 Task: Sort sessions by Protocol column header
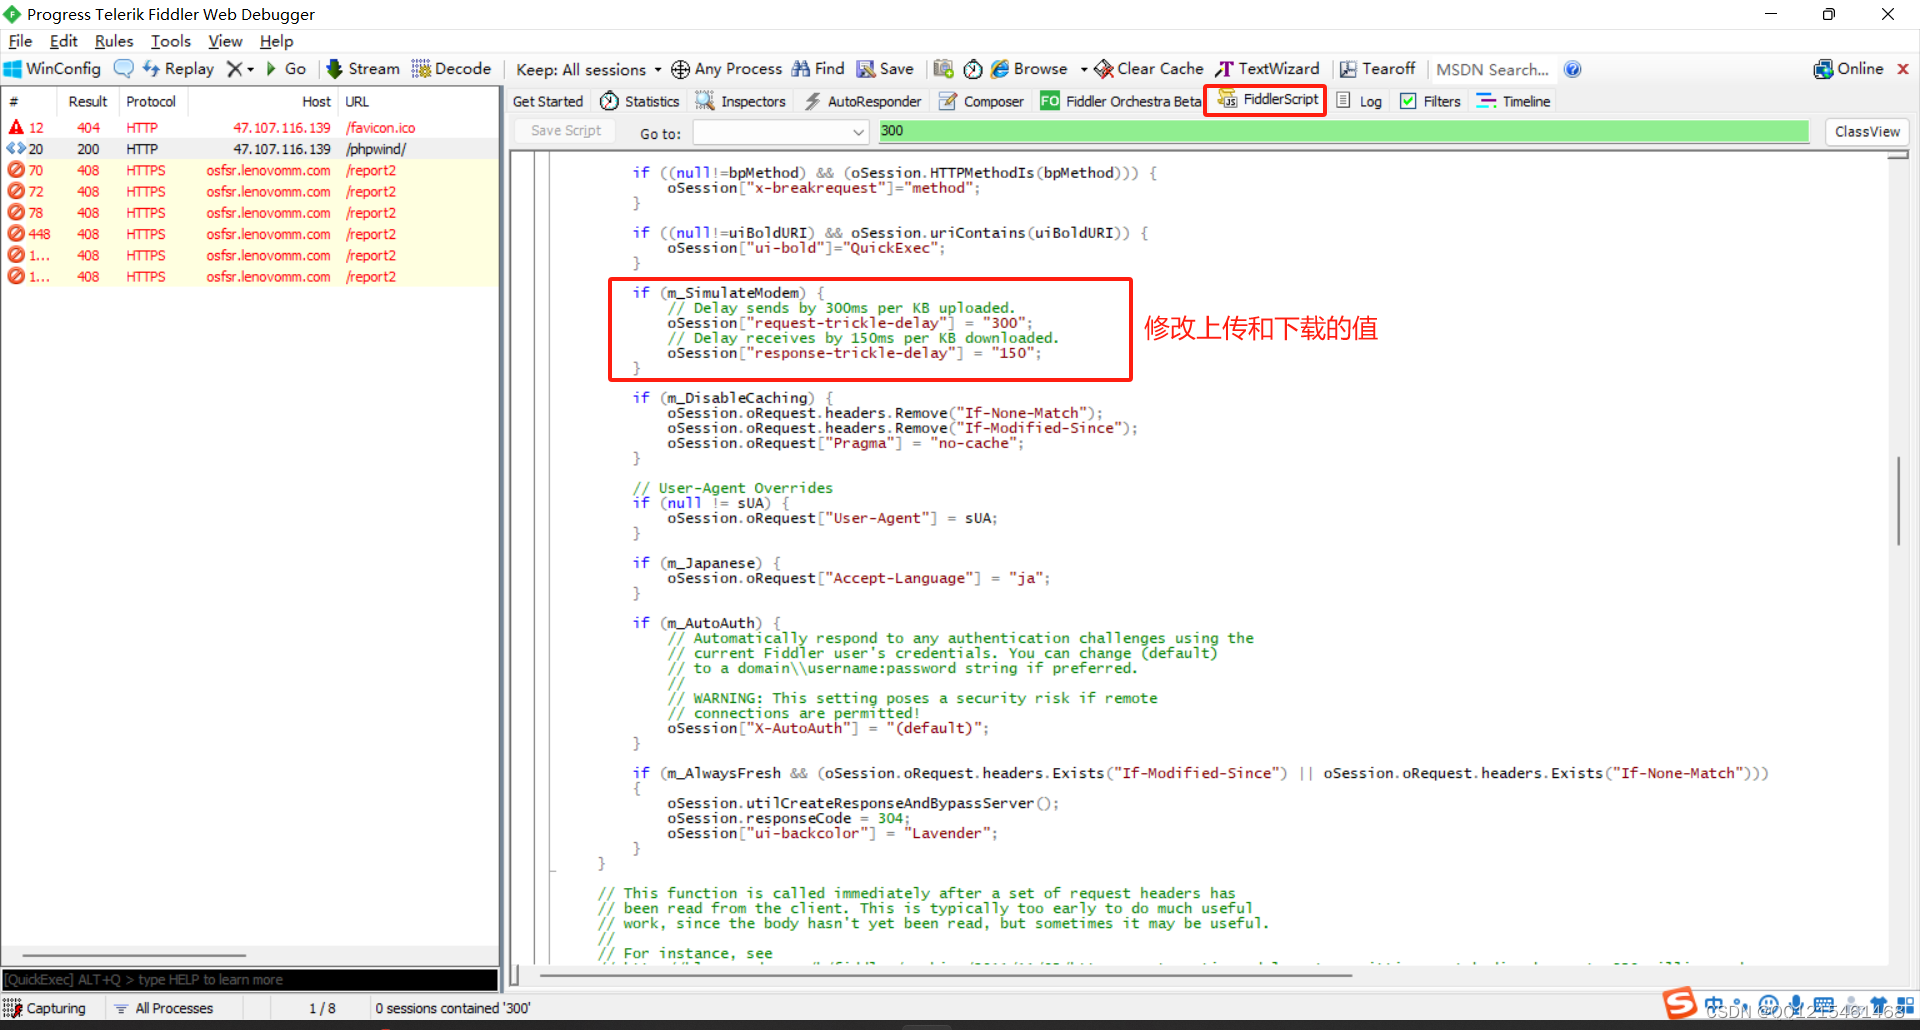[151, 102]
